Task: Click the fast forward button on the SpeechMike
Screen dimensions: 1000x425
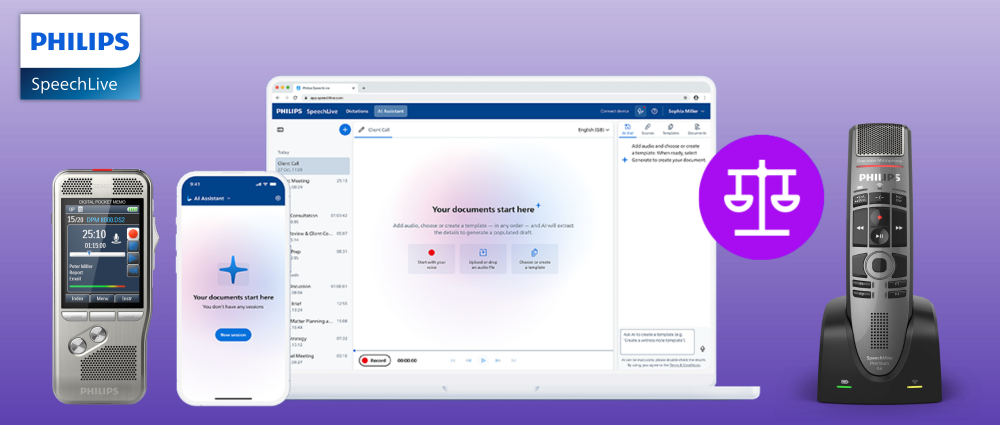Action: point(899,228)
